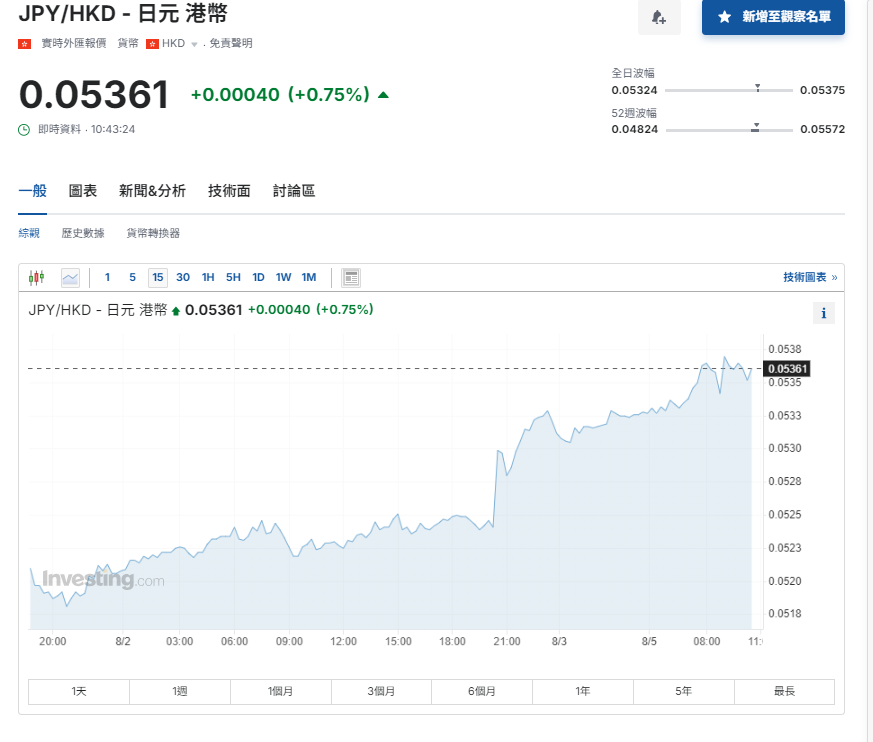Select the 1年 timeframe button
This screenshot has height=742, width=873.
[x=582, y=691]
